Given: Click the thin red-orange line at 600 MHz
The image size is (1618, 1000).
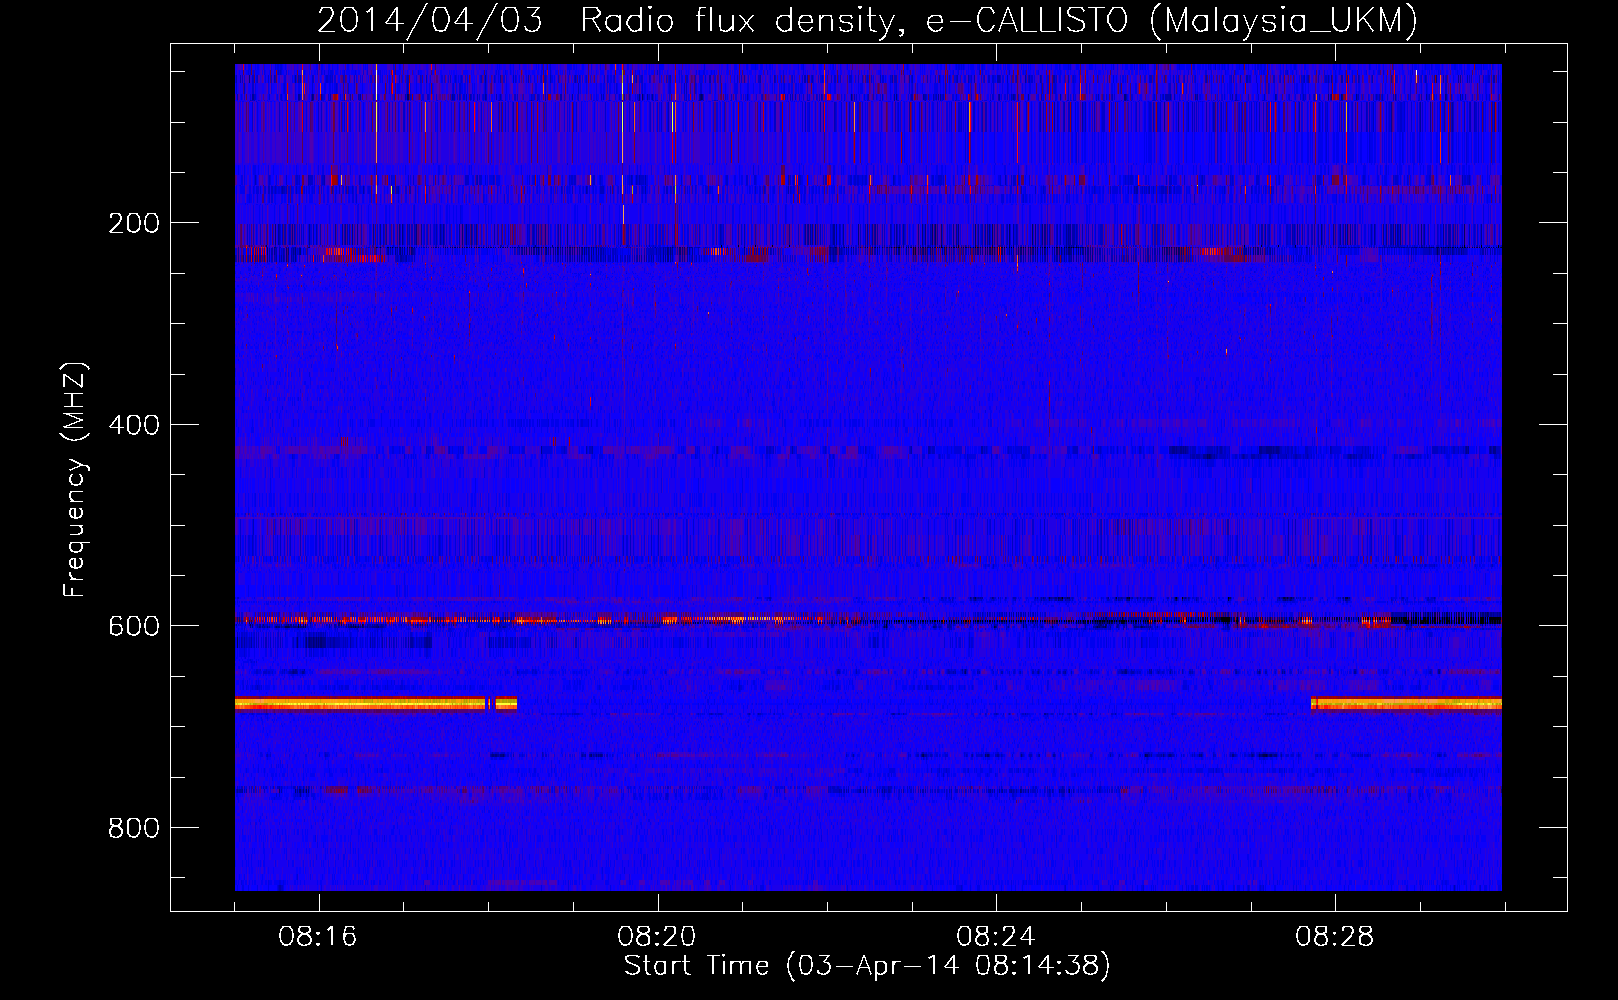Looking at the screenshot, I should coord(868,620).
